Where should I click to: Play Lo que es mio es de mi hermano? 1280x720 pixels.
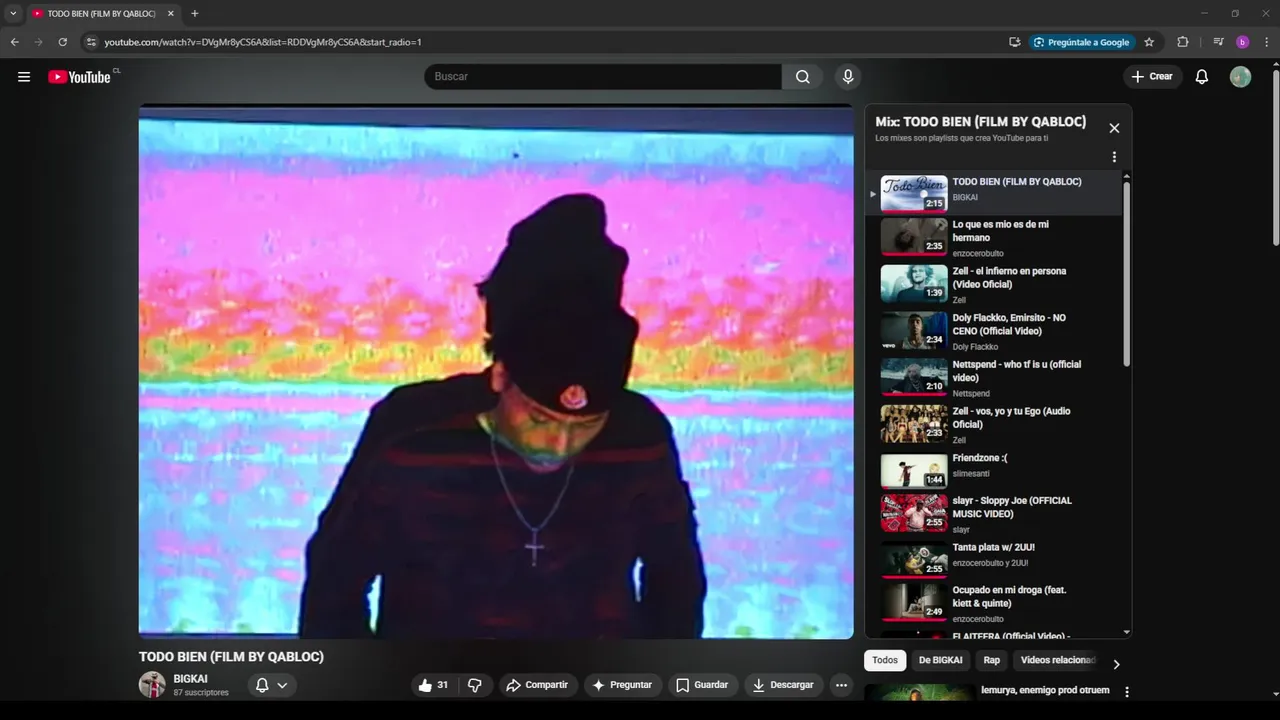tap(995, 238)
